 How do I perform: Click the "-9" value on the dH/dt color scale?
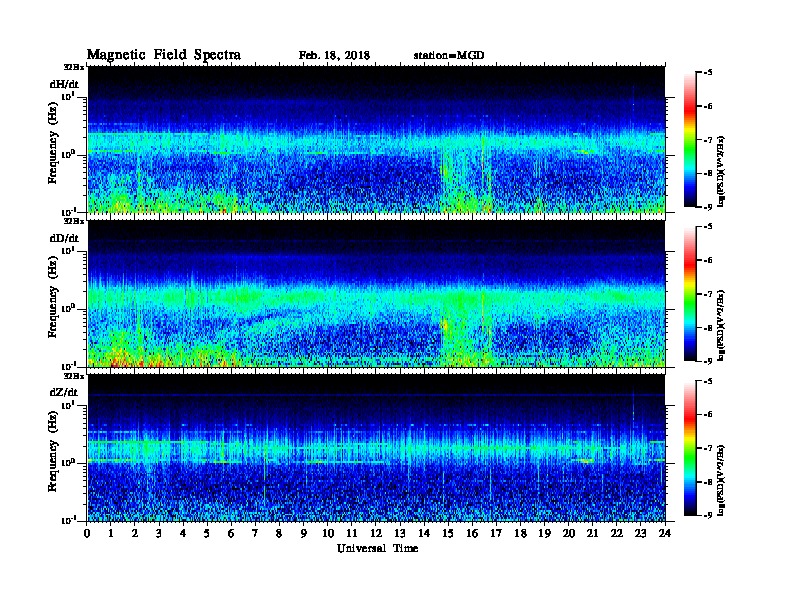tap(708, 207)
